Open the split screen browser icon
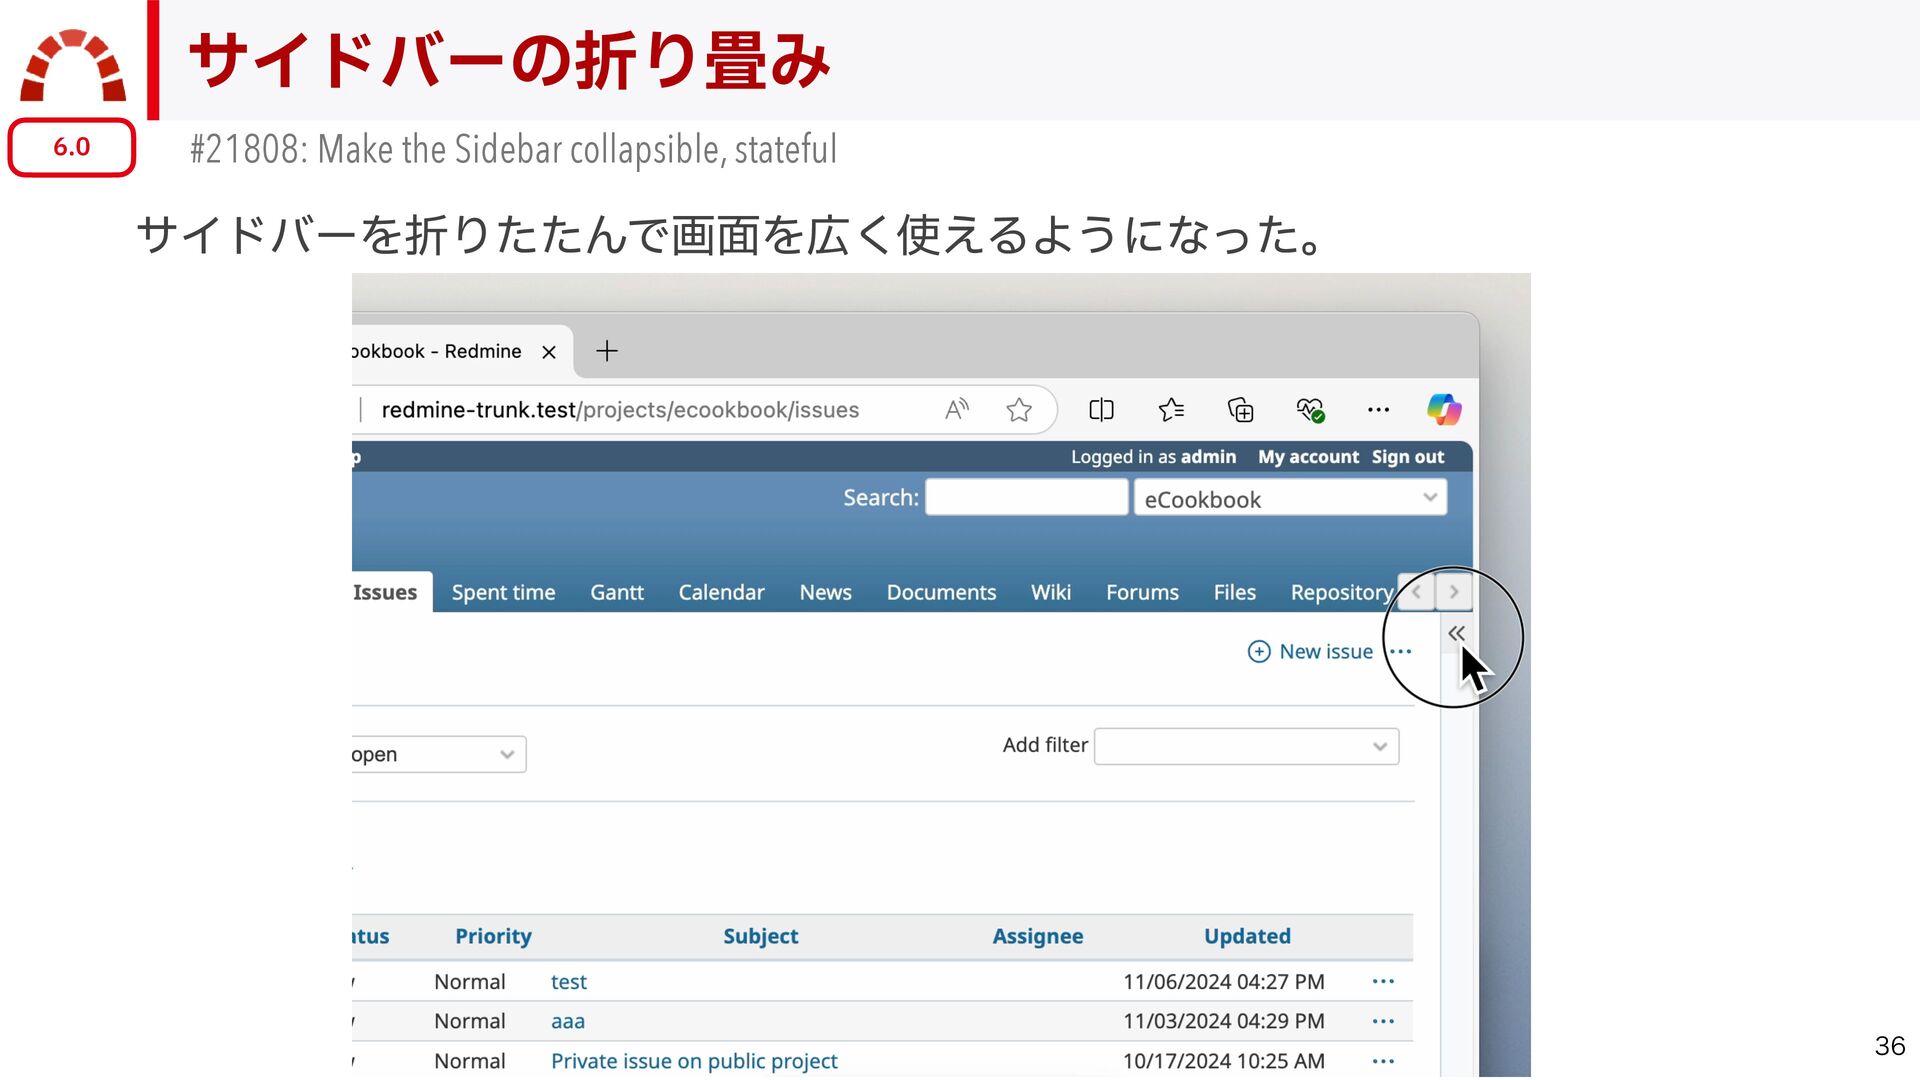Image resolution: width=1920 pixels, height=1080 pixels. [x=1101, y=409]
